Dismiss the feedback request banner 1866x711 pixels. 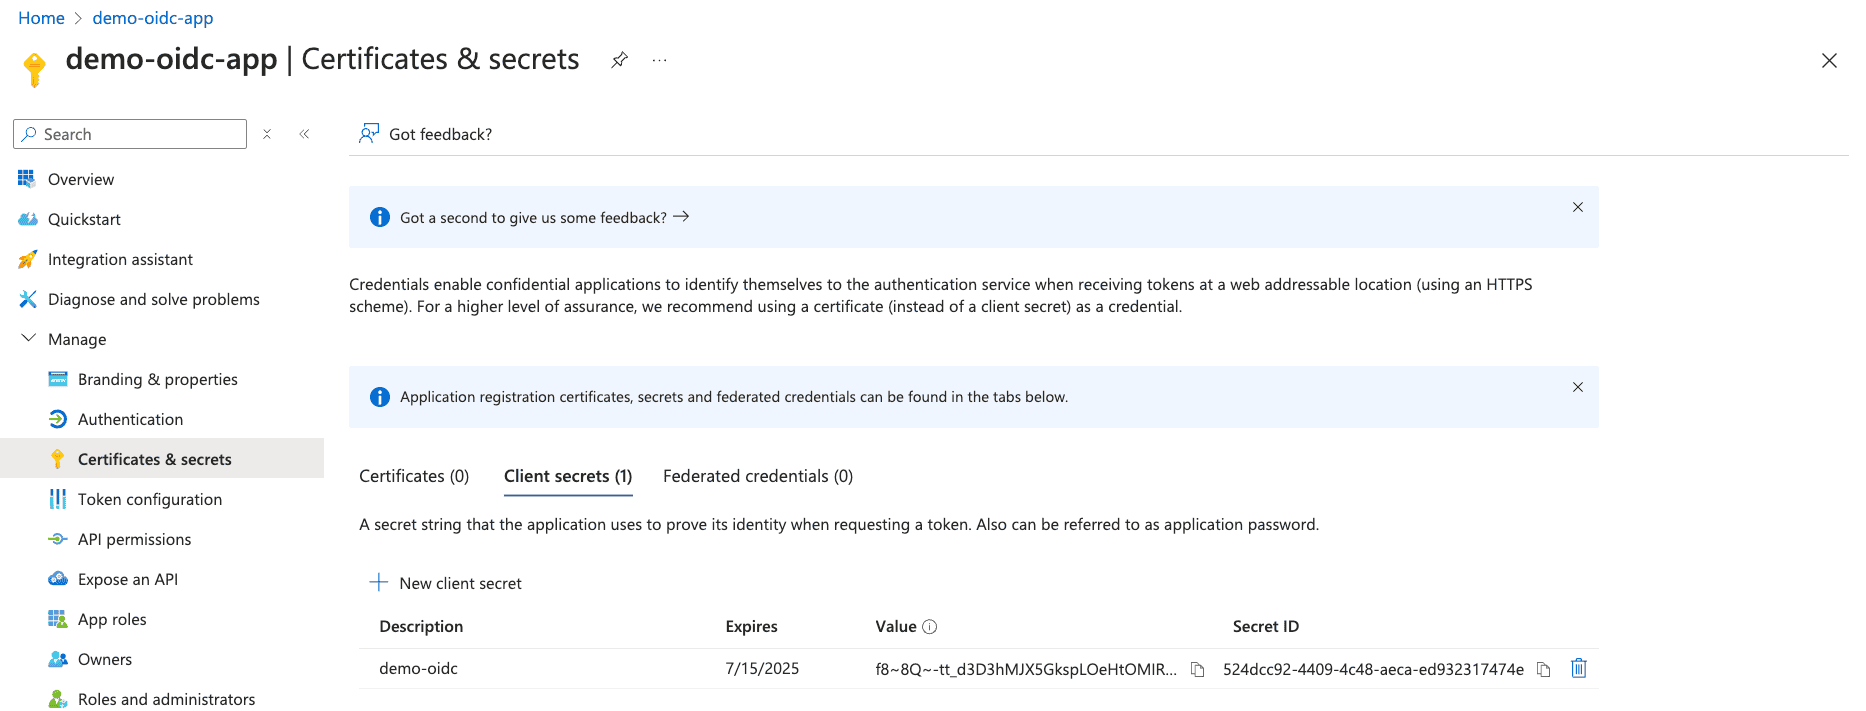pyautogui.click(x=1578, y=207)
